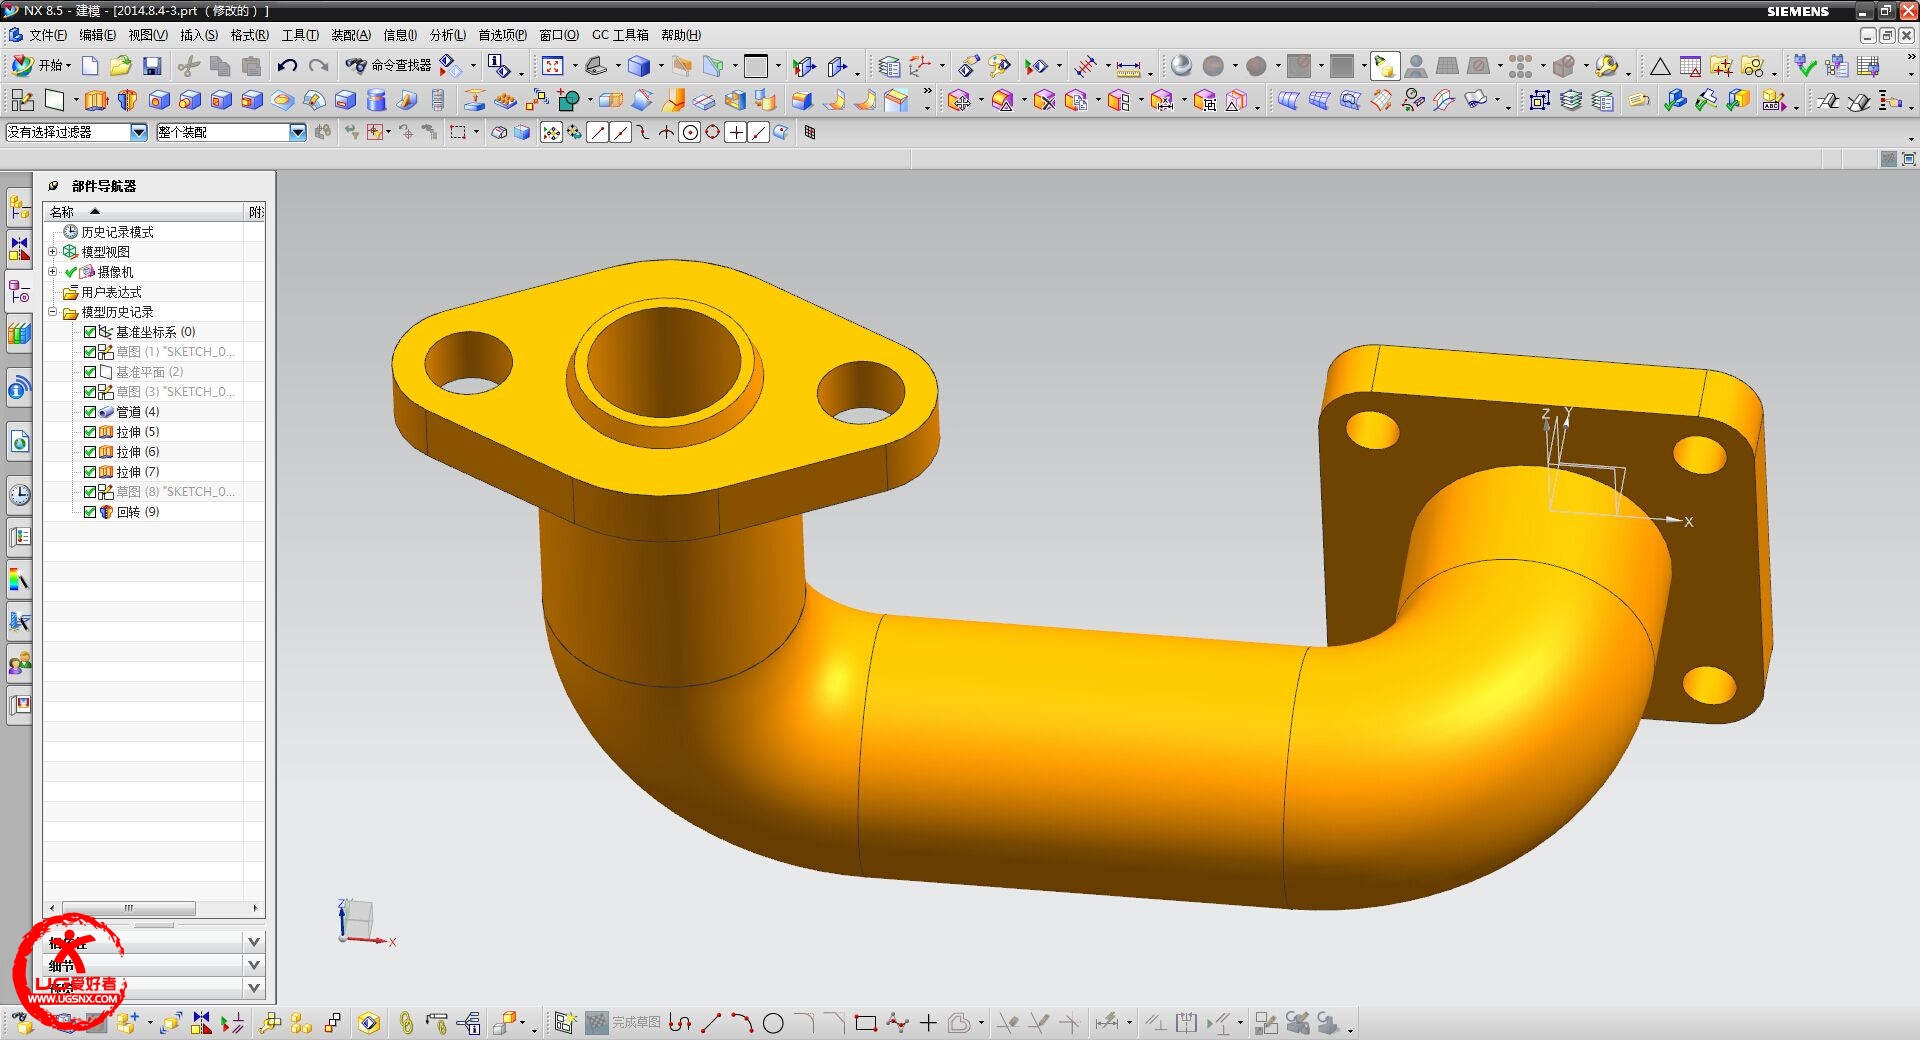Click the Arc sketch tool icon
This screenshot has height=1040, width=1920.
(x=742, y=1022)
